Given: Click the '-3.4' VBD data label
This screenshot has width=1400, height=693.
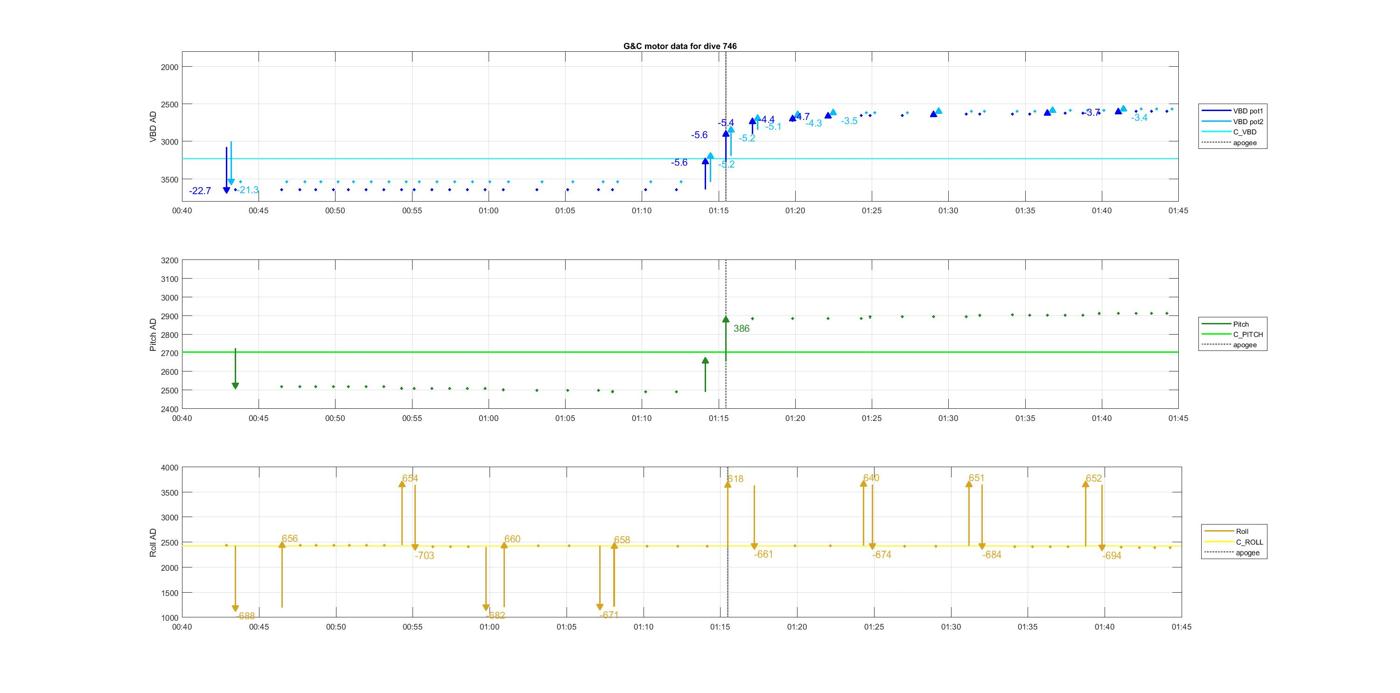Looking at the screenshot, I should click(1139, 118).
